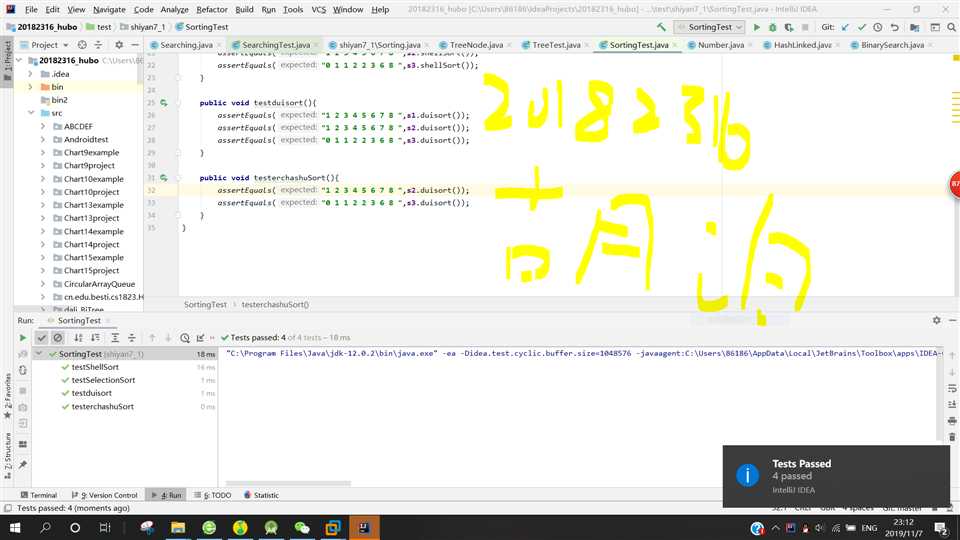Sort test results by duration

click(96, 337)
